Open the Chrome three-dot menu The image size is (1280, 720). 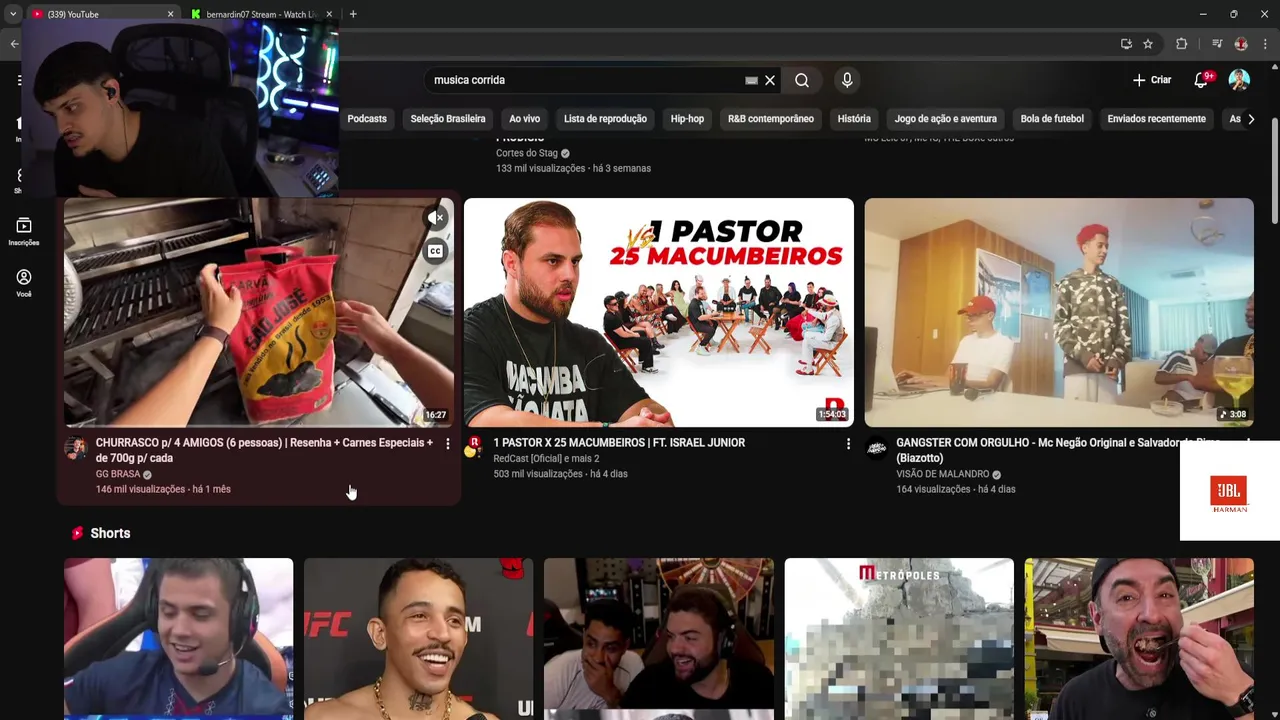click(x=1265, y=44)
